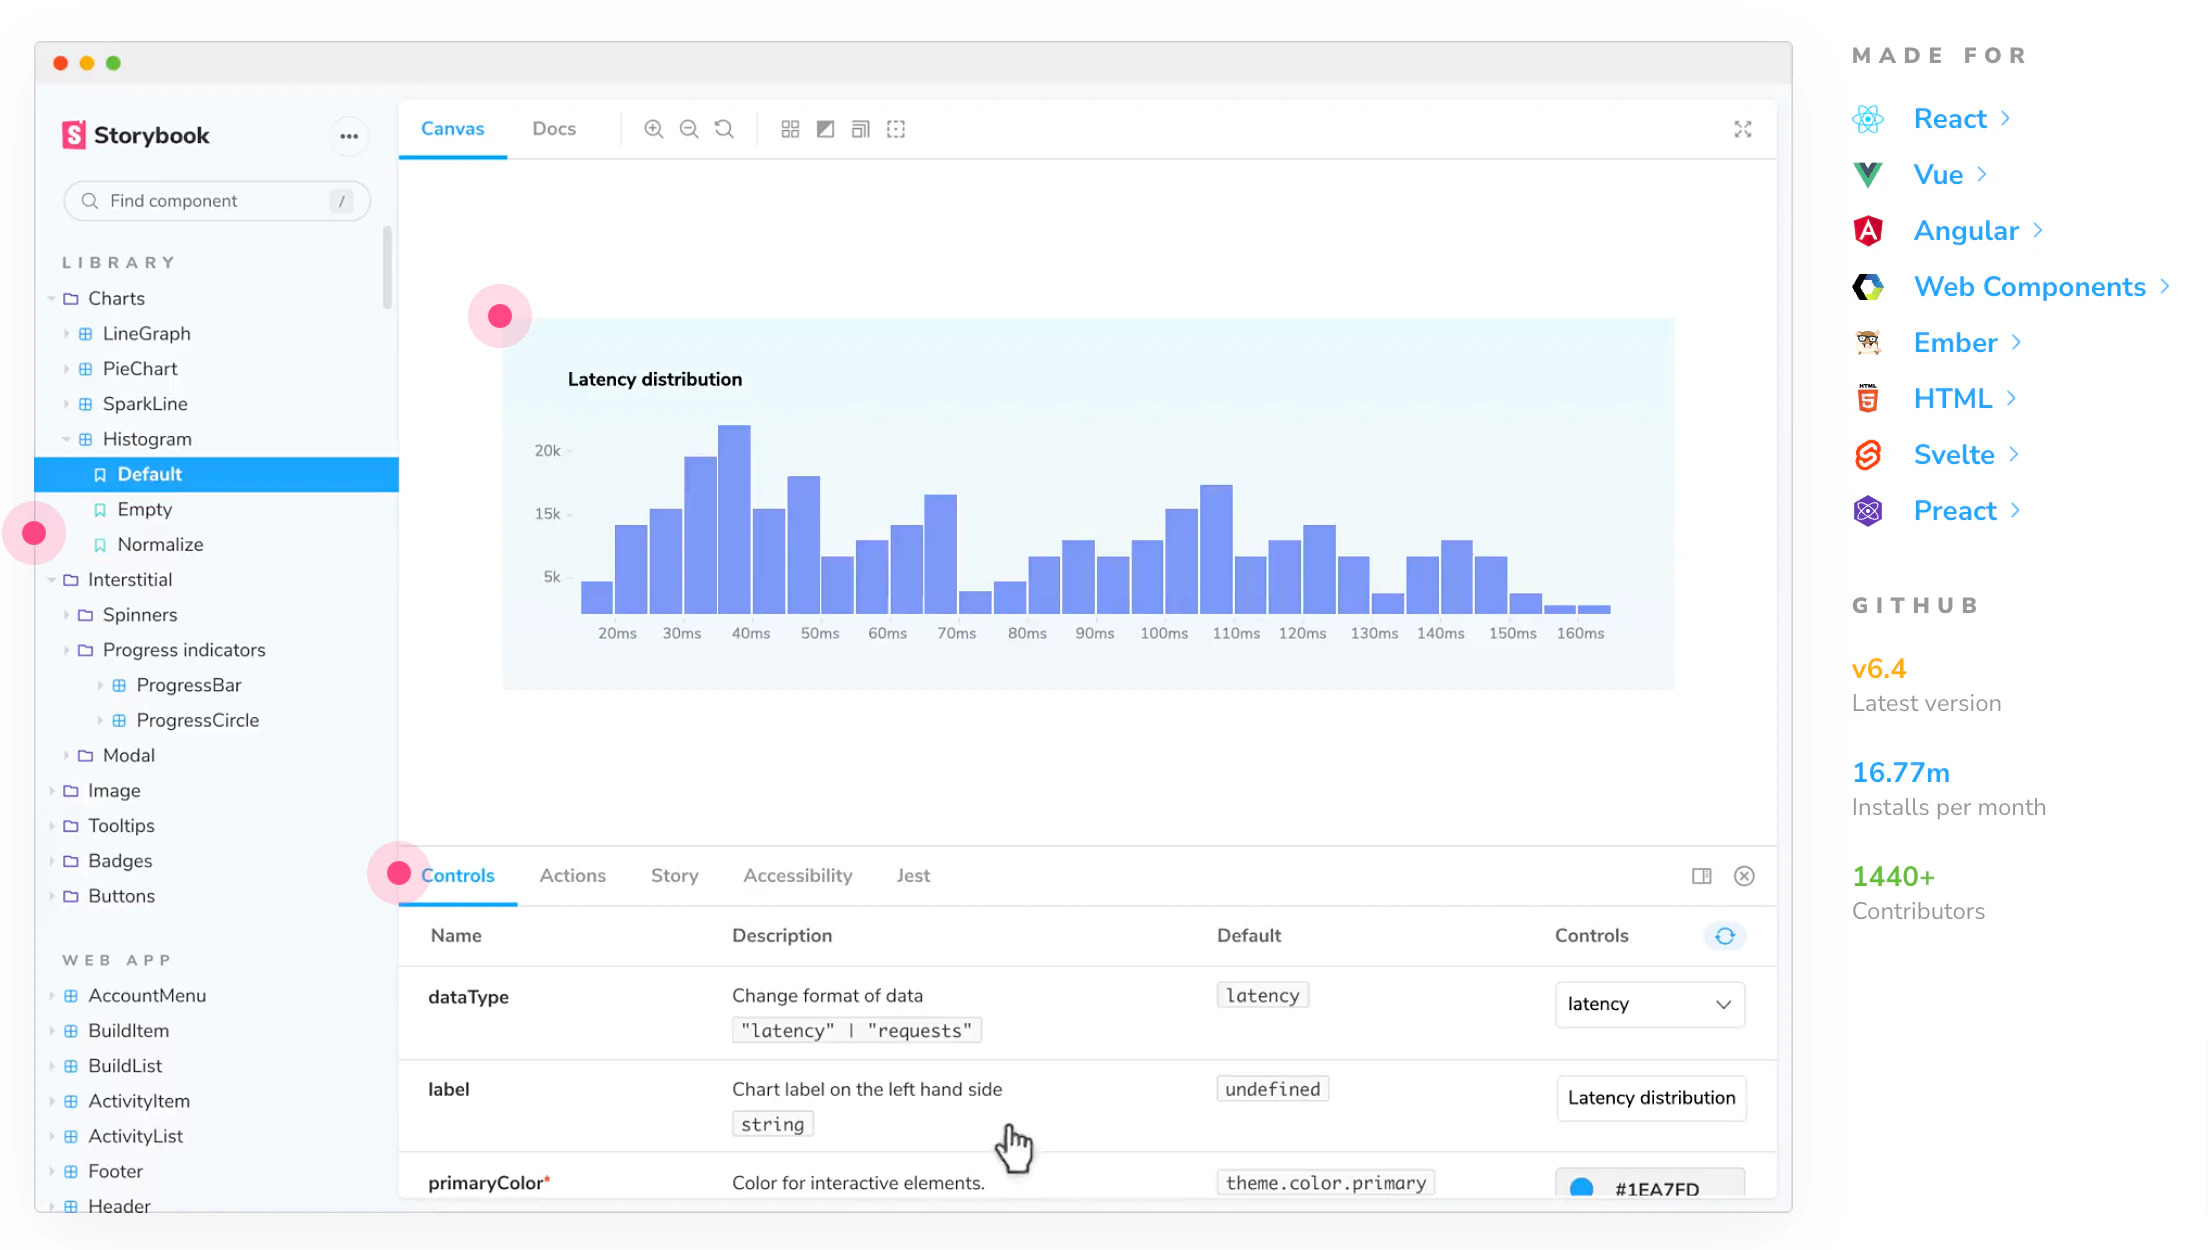Click the viewport size toolbar icon
The height and width of the screenshot is (1250, 2208).
point(860,129)
